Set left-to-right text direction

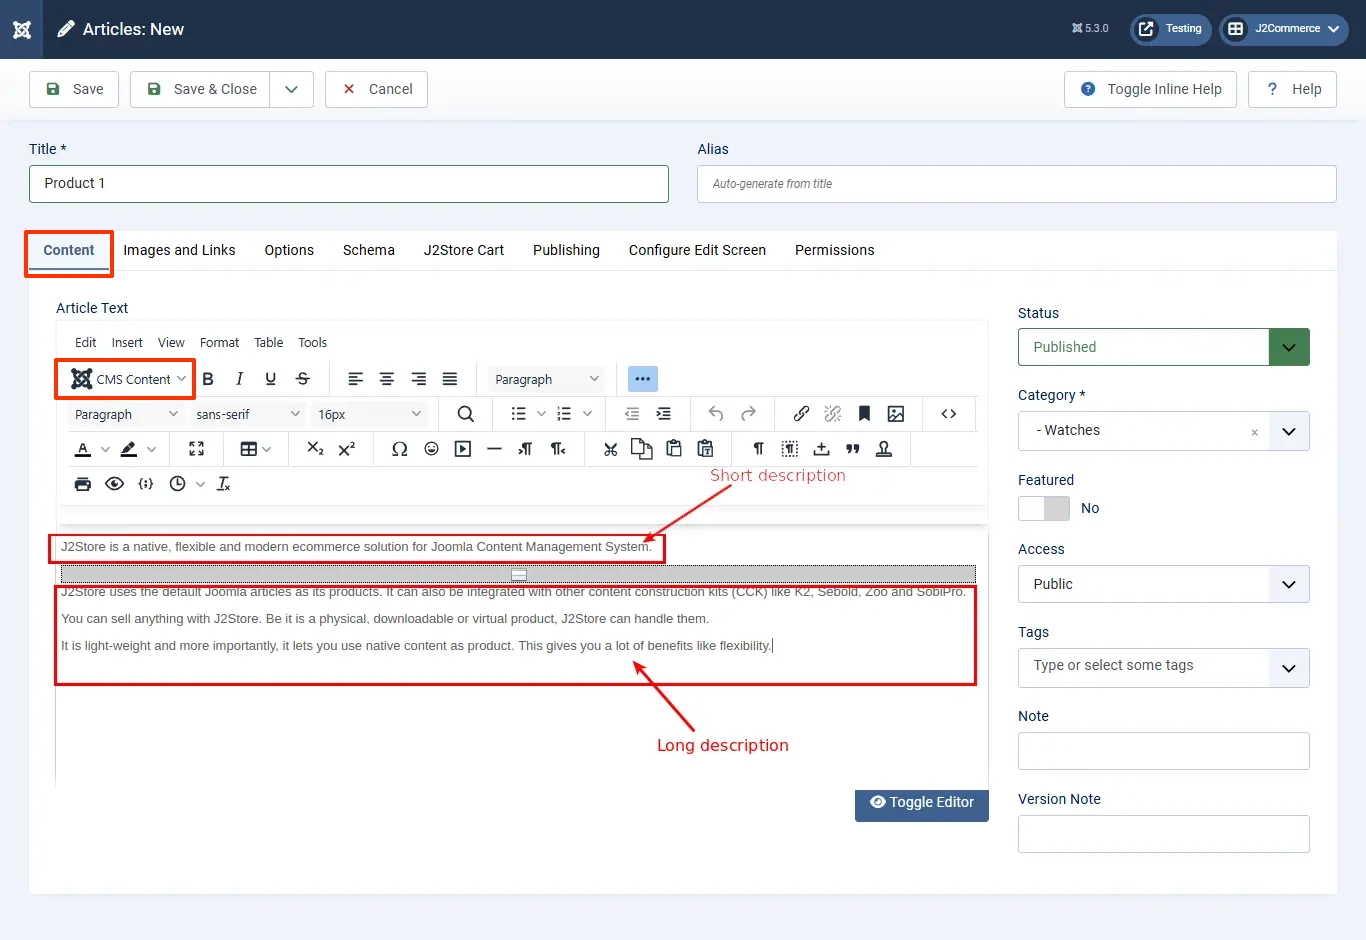526,449
